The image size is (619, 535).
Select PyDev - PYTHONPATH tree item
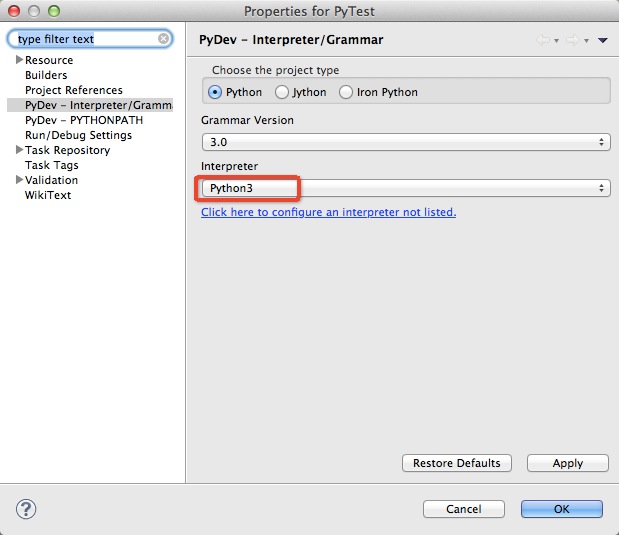[84, 120]
